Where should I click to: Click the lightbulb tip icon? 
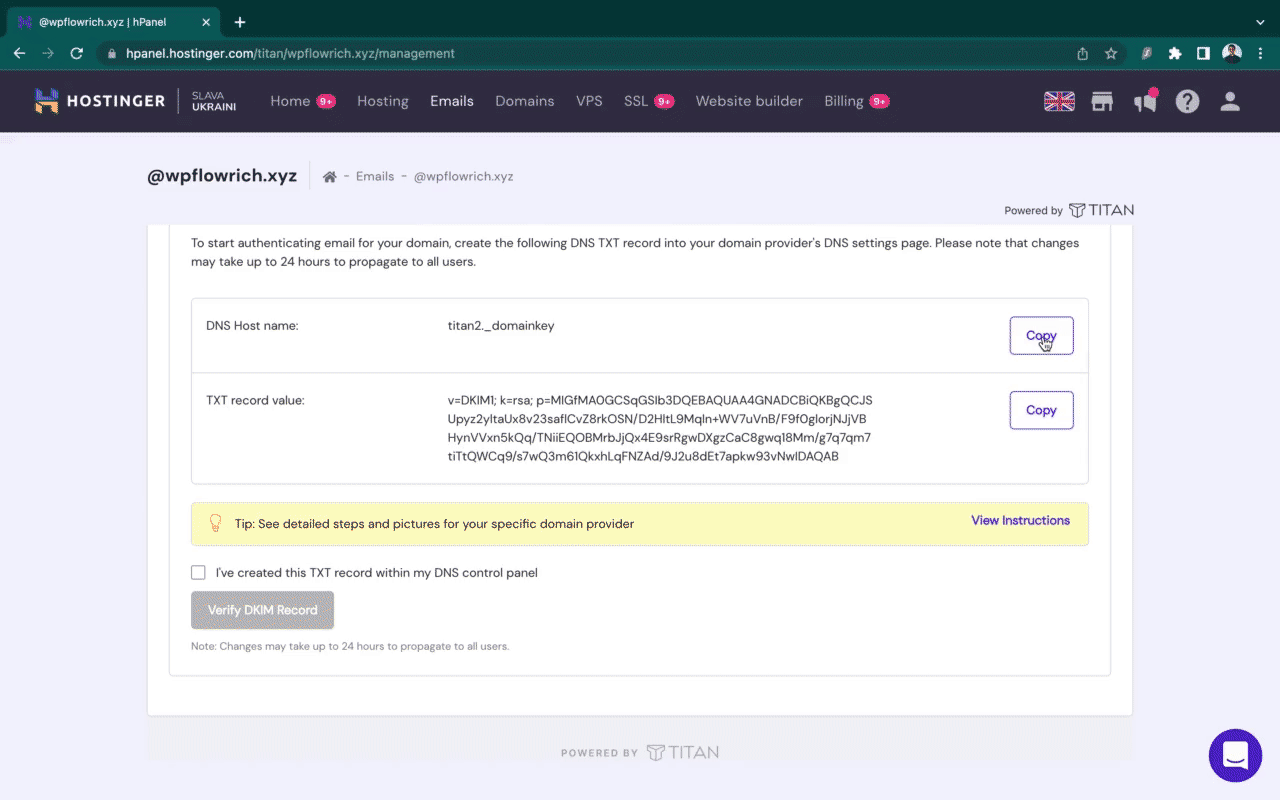[x=215, y=523]
